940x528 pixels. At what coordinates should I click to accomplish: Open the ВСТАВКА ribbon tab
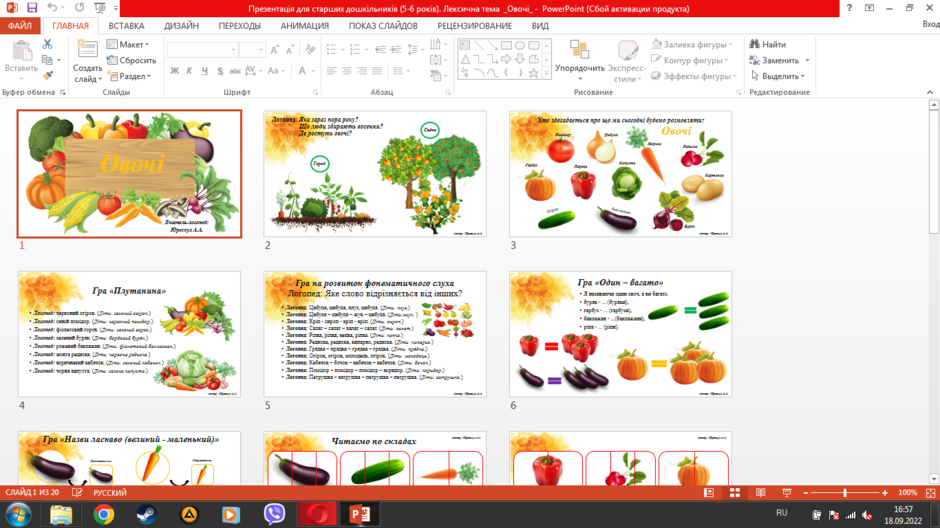pyautogui.click(x=126, y=26)
